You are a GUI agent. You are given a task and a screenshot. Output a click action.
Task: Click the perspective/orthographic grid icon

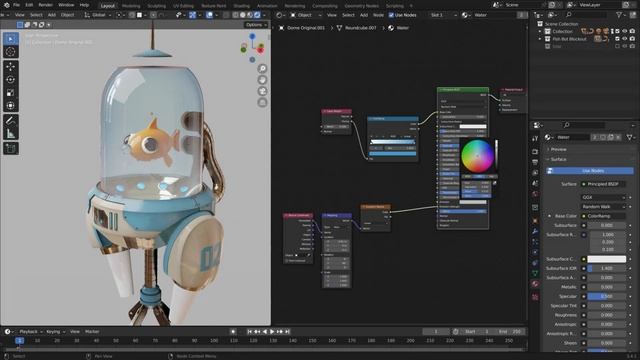[262, 102]
